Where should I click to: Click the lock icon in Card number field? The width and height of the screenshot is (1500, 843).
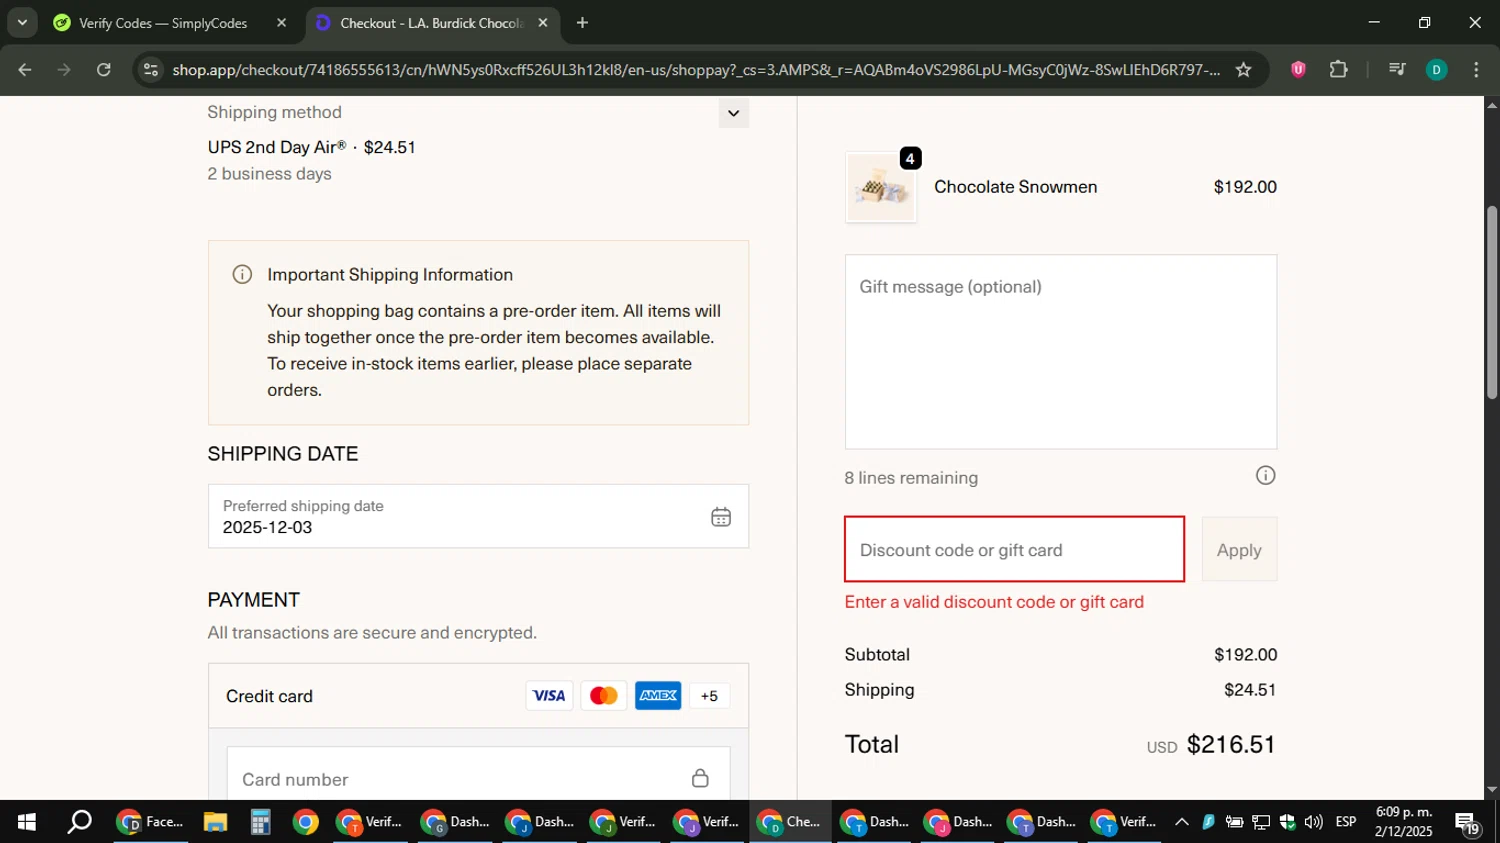pyautogui.click(x=700, y=778)
